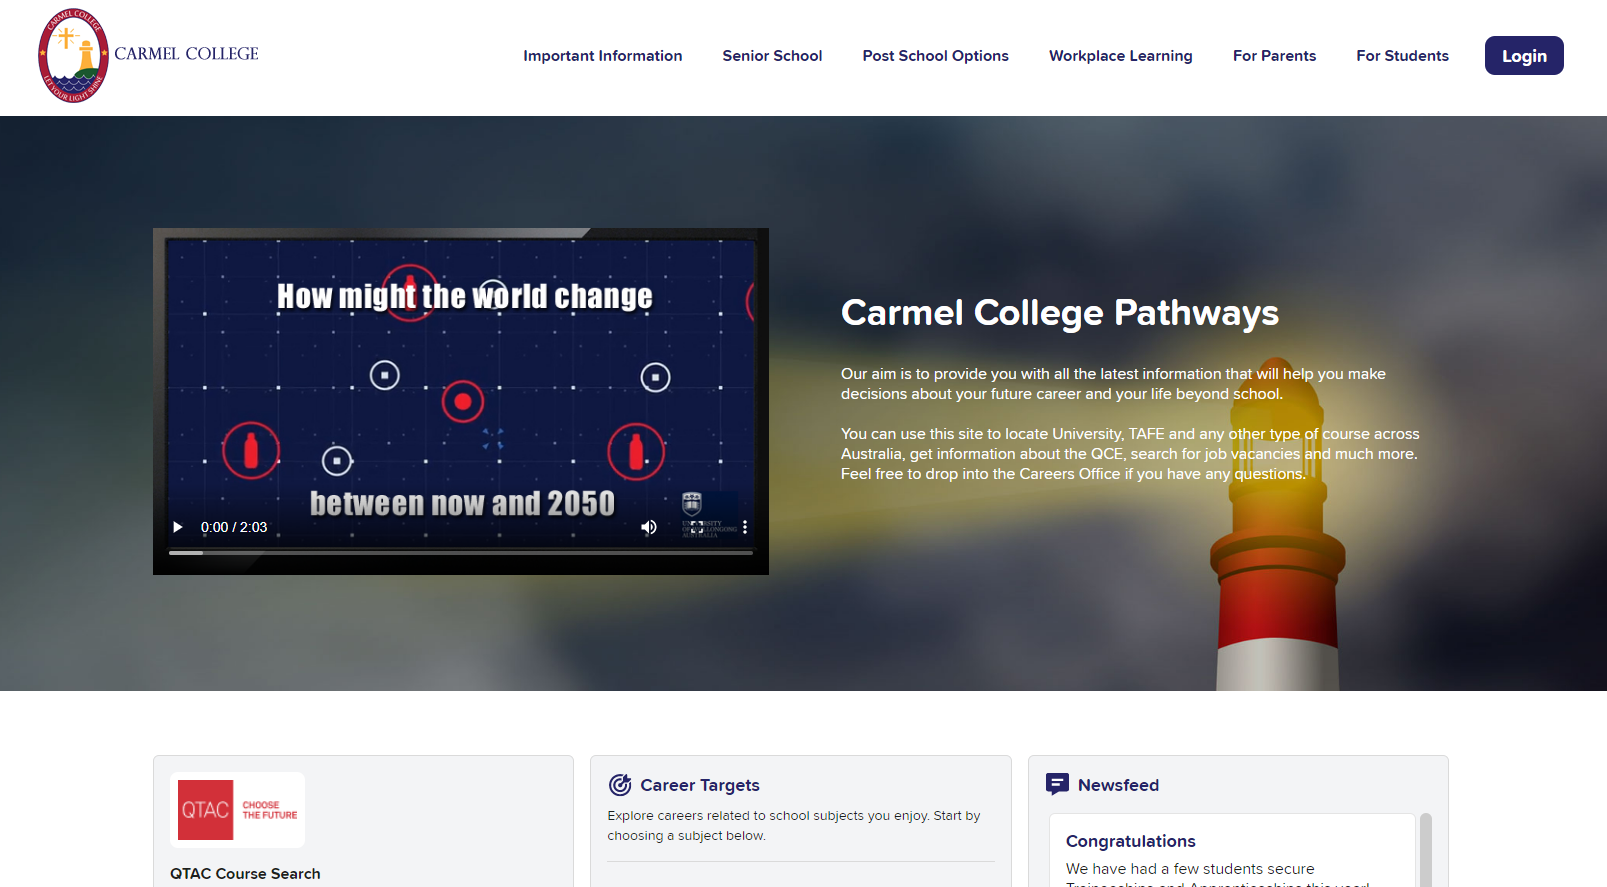The height and width of the screenshot is (887, 1607).
Task: Click the Career Targets target icon
Action: (620, 785)
